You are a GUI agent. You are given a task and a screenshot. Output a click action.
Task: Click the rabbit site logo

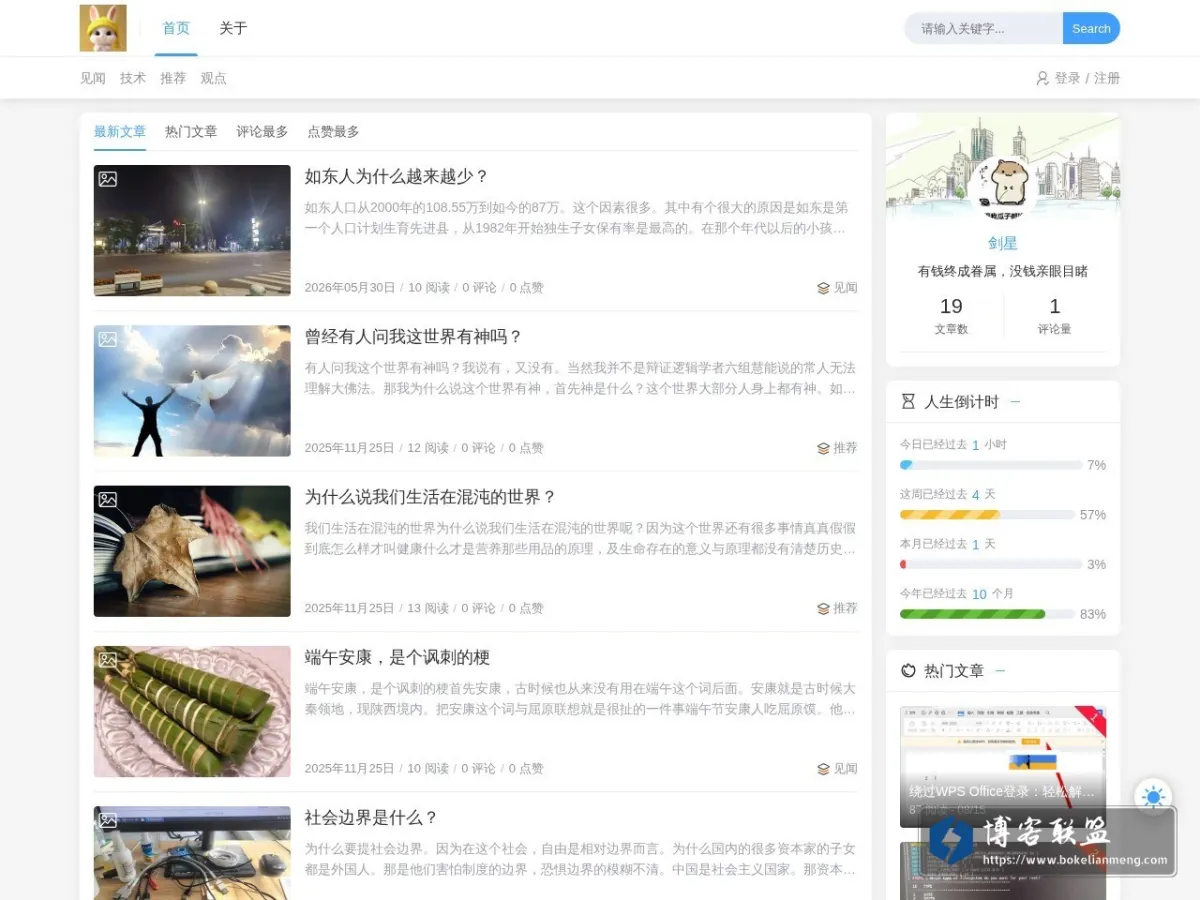[x=103, y=28]
